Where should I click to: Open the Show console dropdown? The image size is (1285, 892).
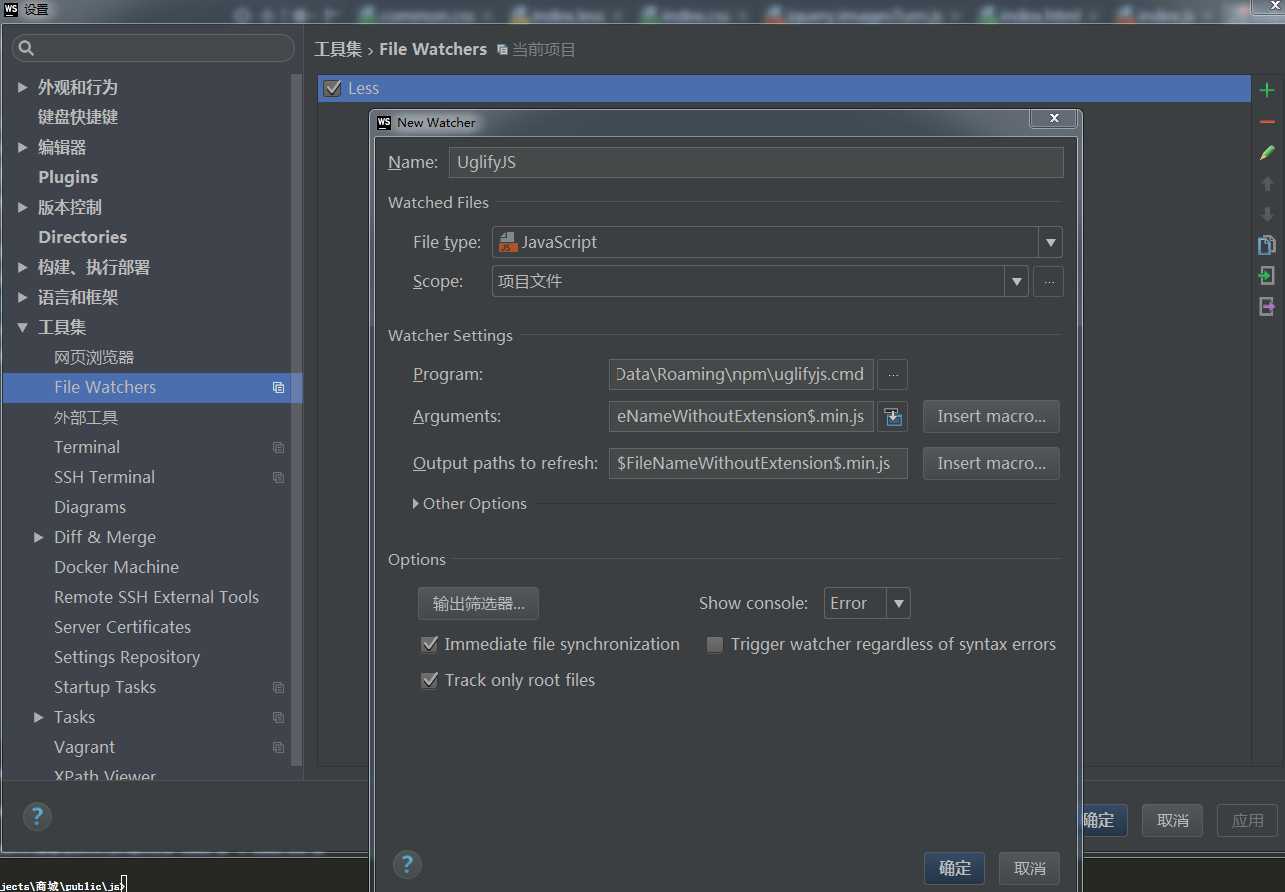(x=899, y=603)
